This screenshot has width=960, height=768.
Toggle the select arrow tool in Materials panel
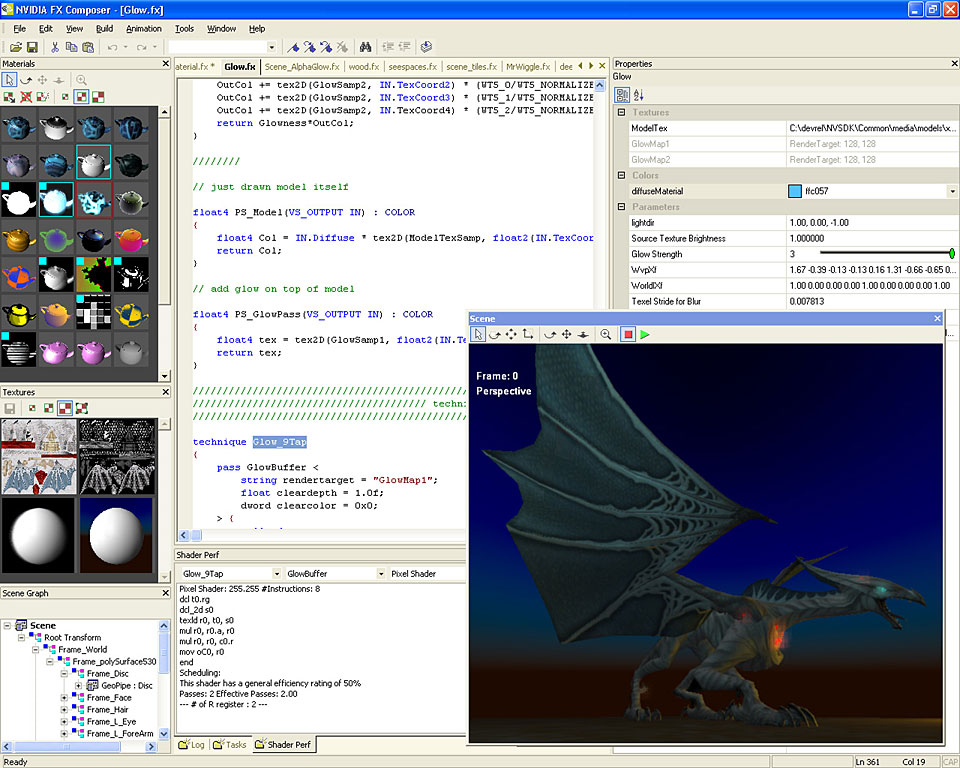coord(9,80)
